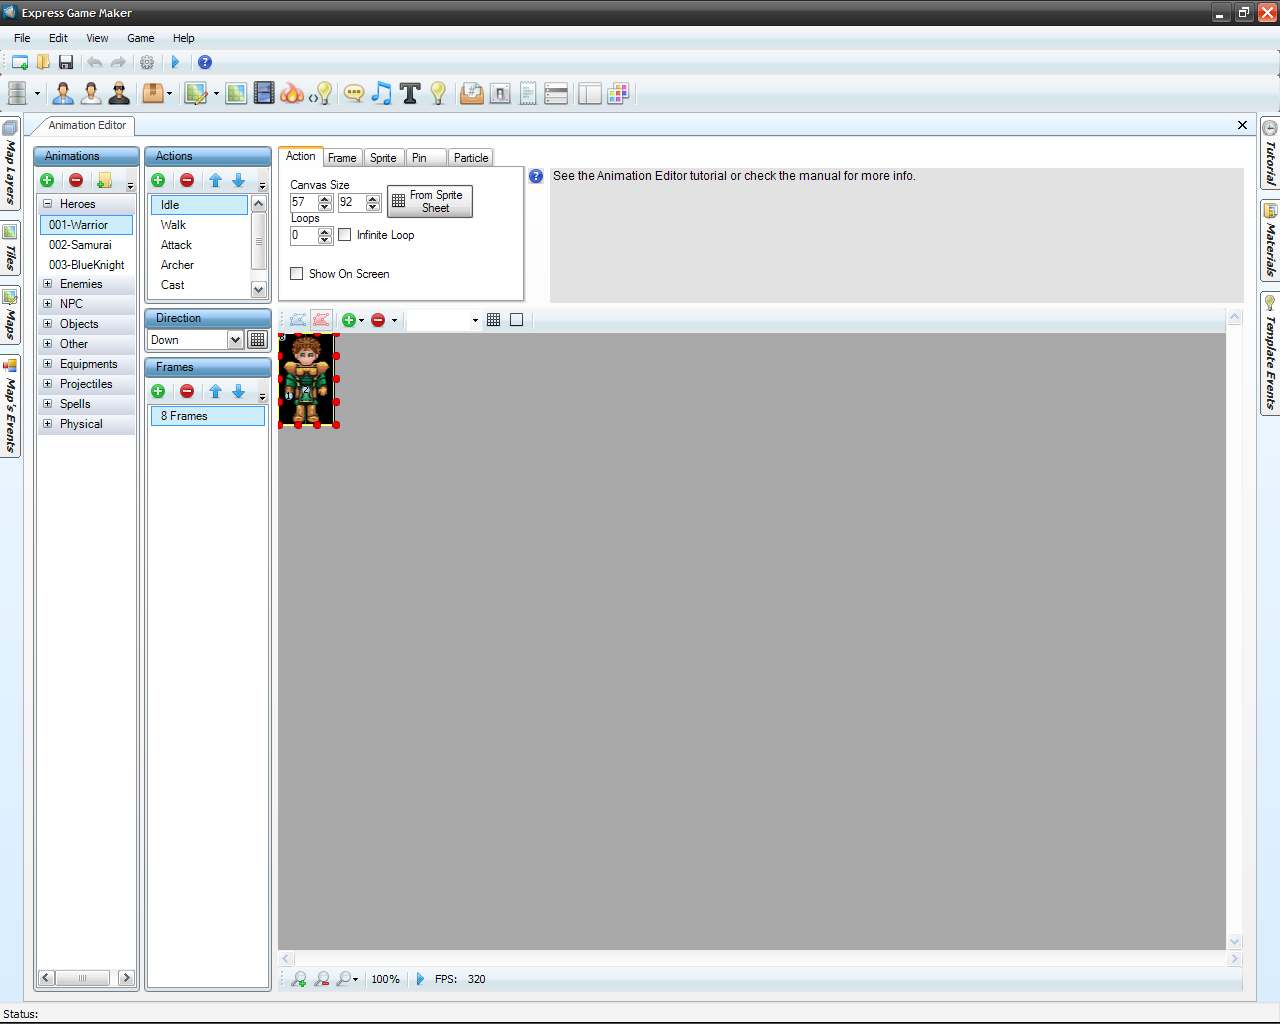This screenshot has width=1280, height=1024.
Task: Open the blank combo box in canvas toolbar
Action: pyautogui.click(x=444, y=320)
